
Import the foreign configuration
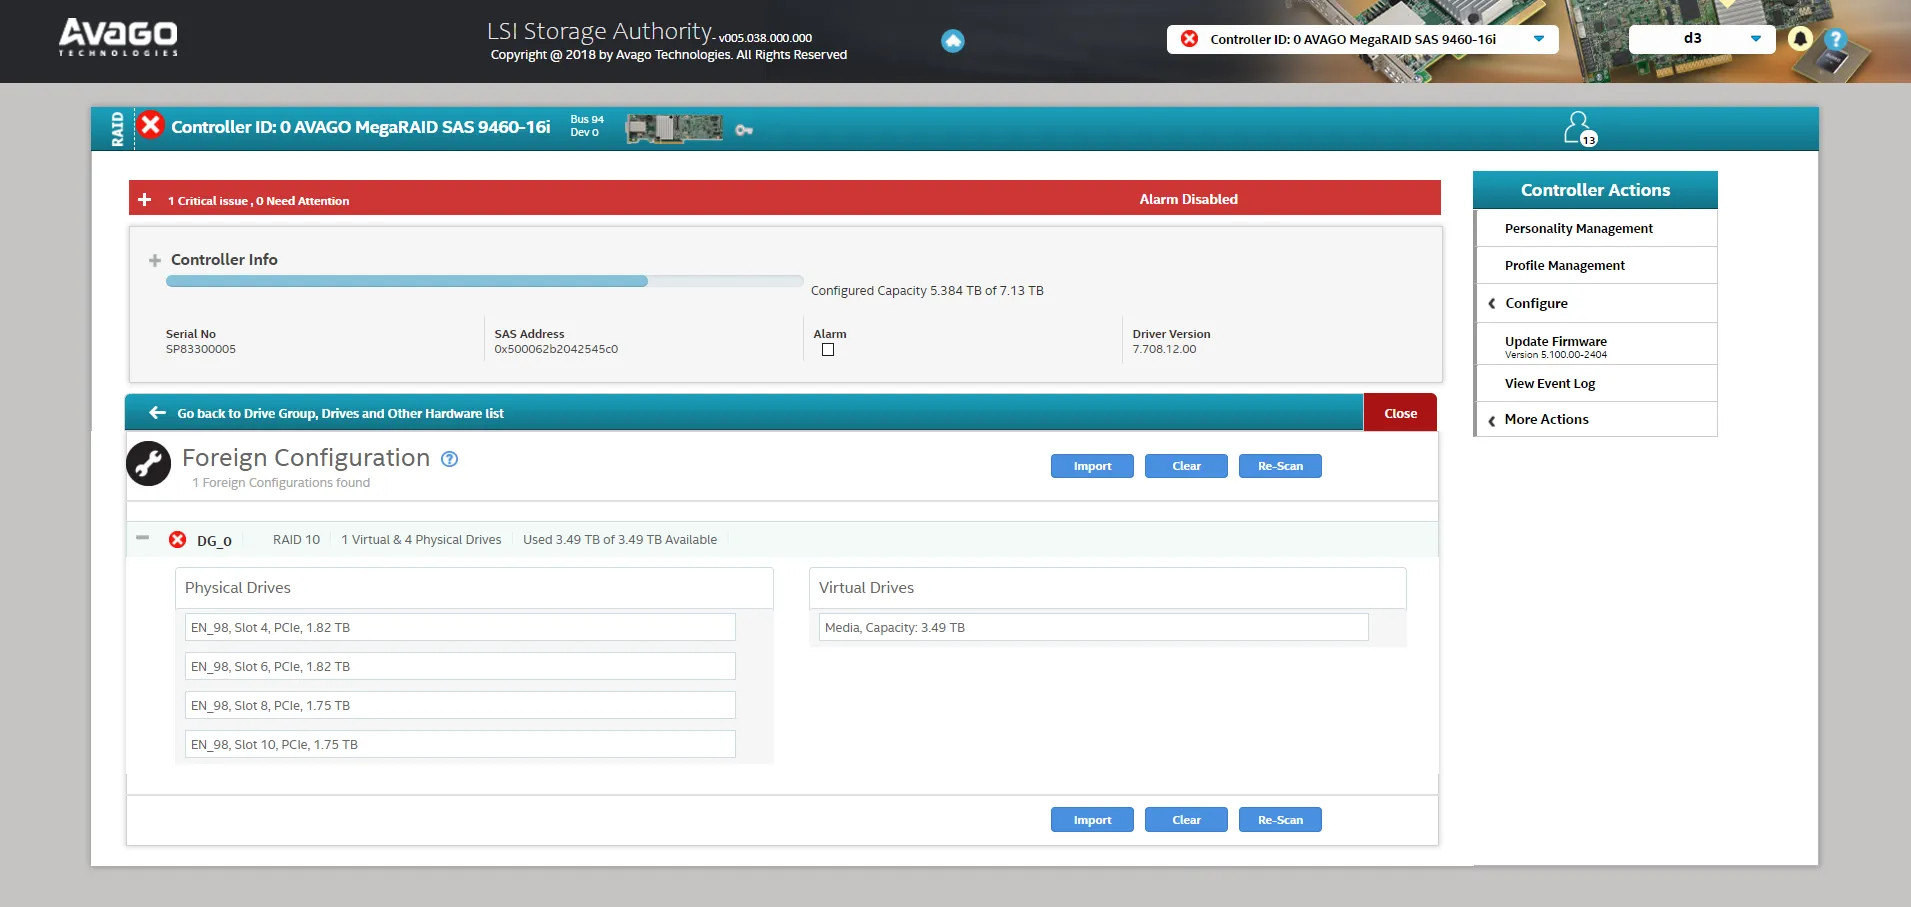(1091, 465)
